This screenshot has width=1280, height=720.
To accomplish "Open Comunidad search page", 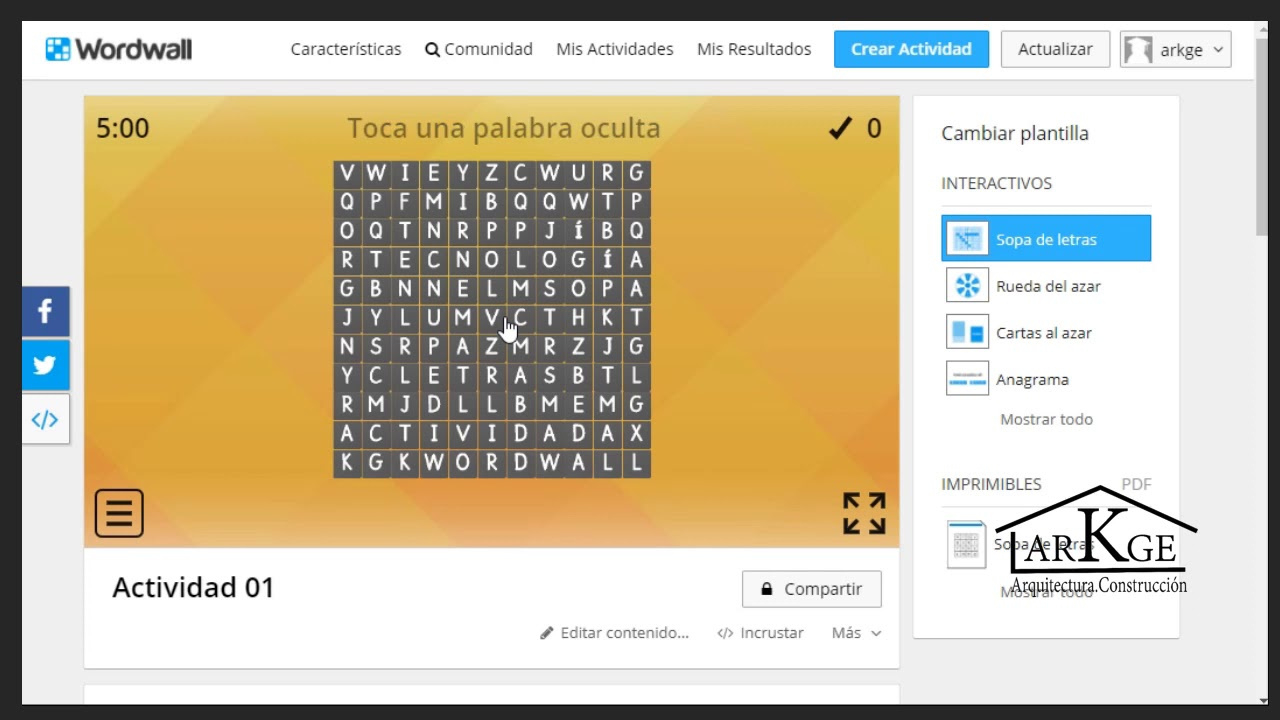I will click(x=479, y=49).
